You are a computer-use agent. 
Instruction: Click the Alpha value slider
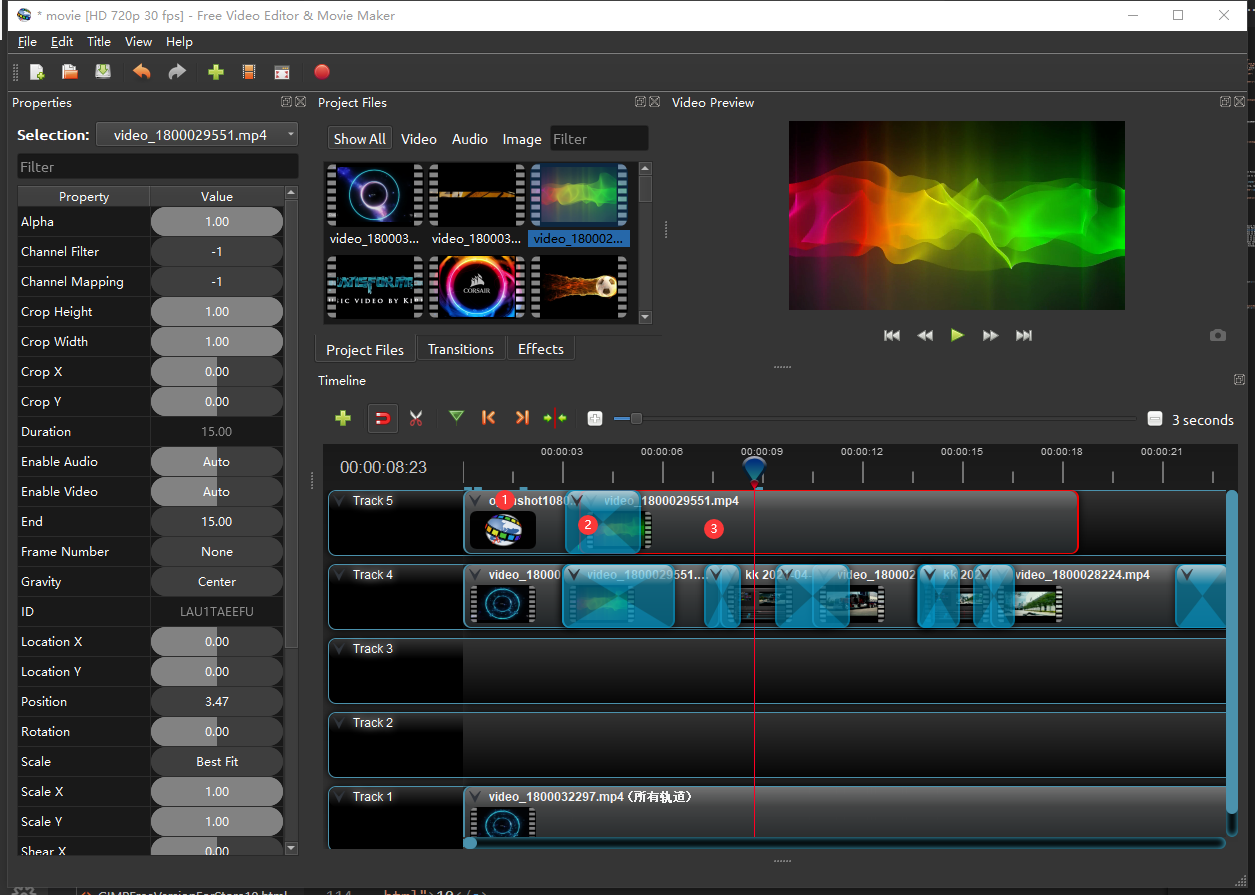pos(217,222)
